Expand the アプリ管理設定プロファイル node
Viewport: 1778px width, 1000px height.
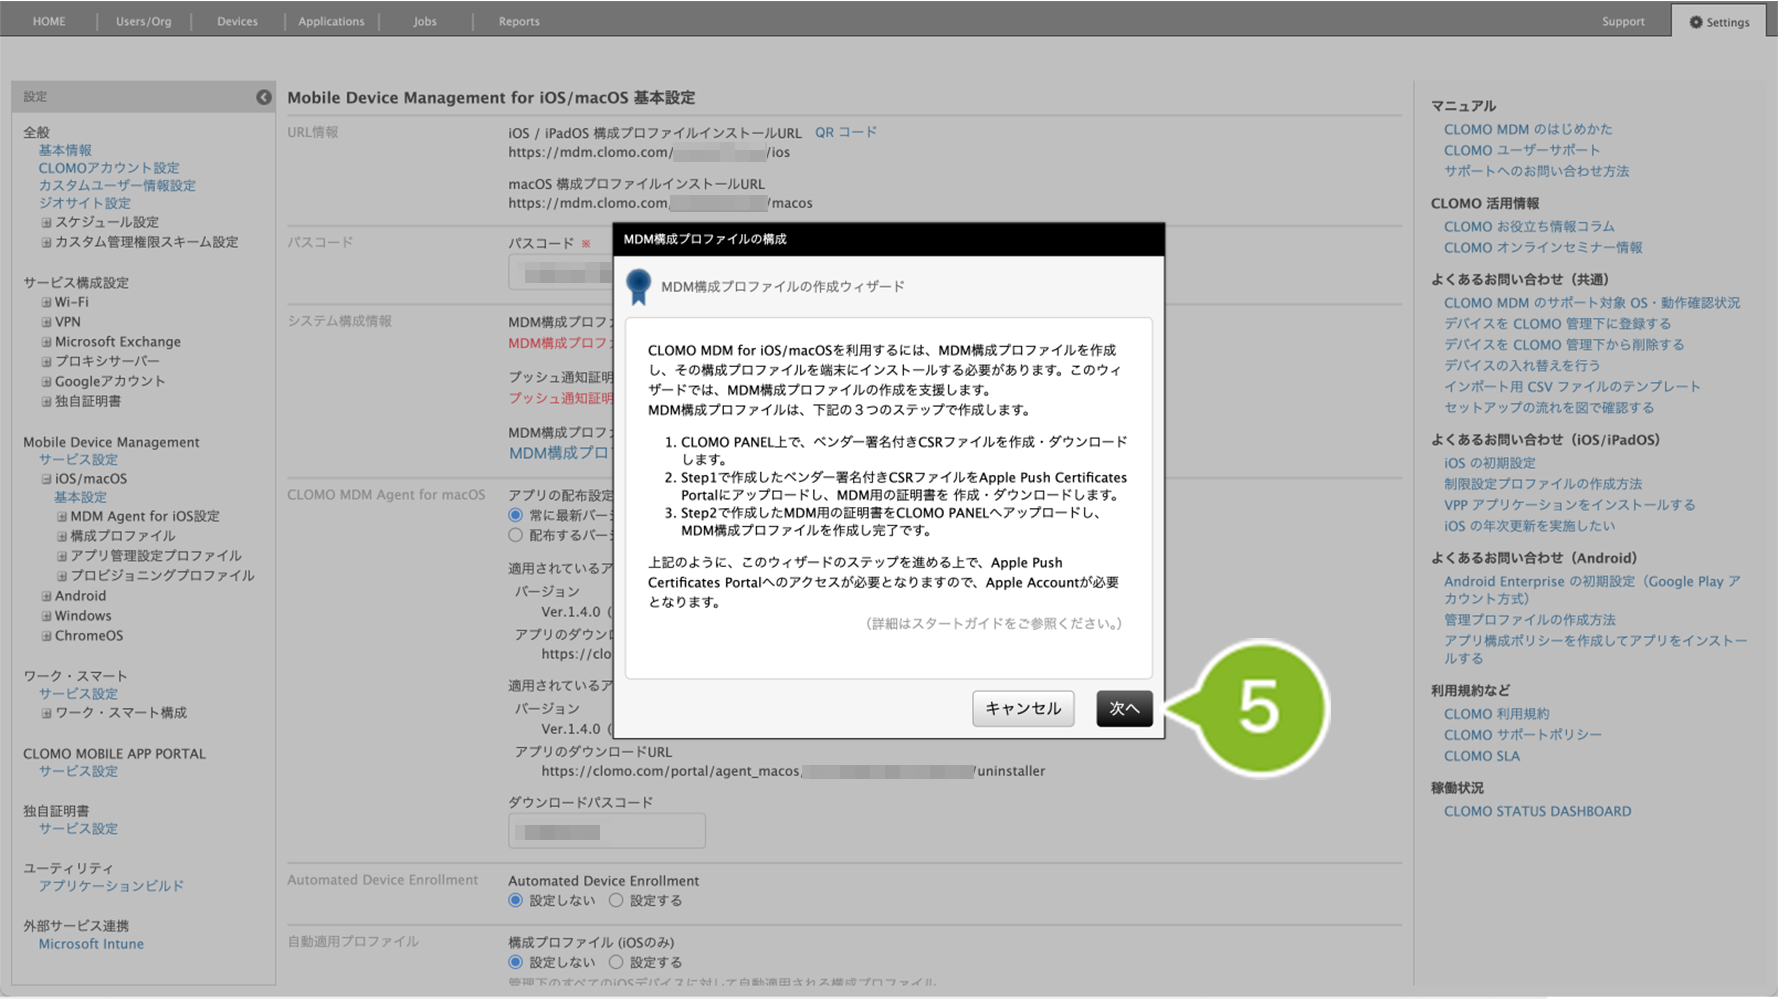pyautogui.click(x=62, y=556)
